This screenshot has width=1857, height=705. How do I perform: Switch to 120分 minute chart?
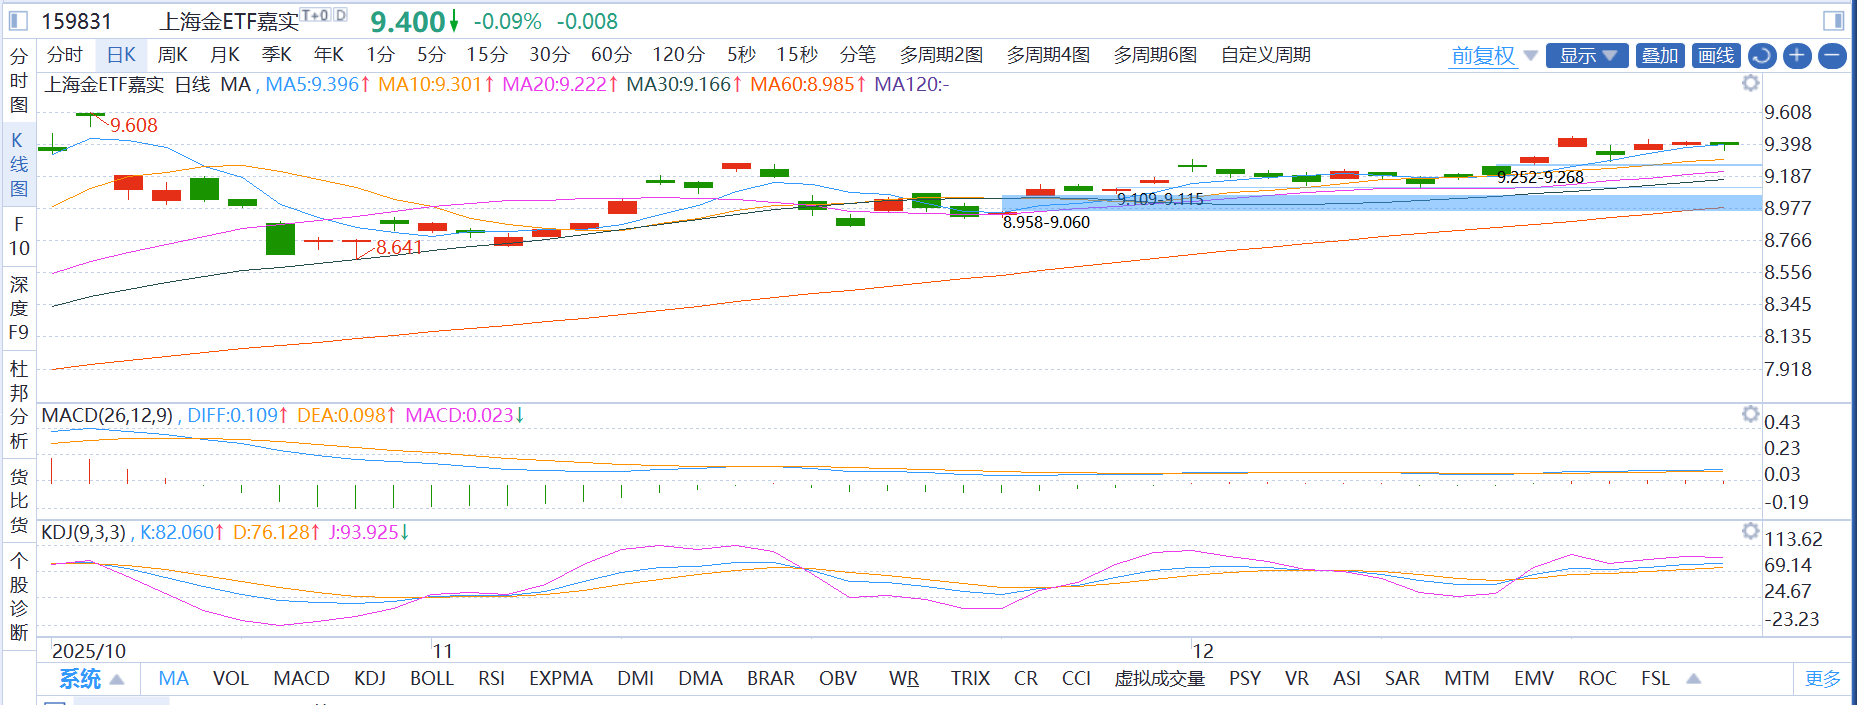pyautogui.click(x=678, y=55)
